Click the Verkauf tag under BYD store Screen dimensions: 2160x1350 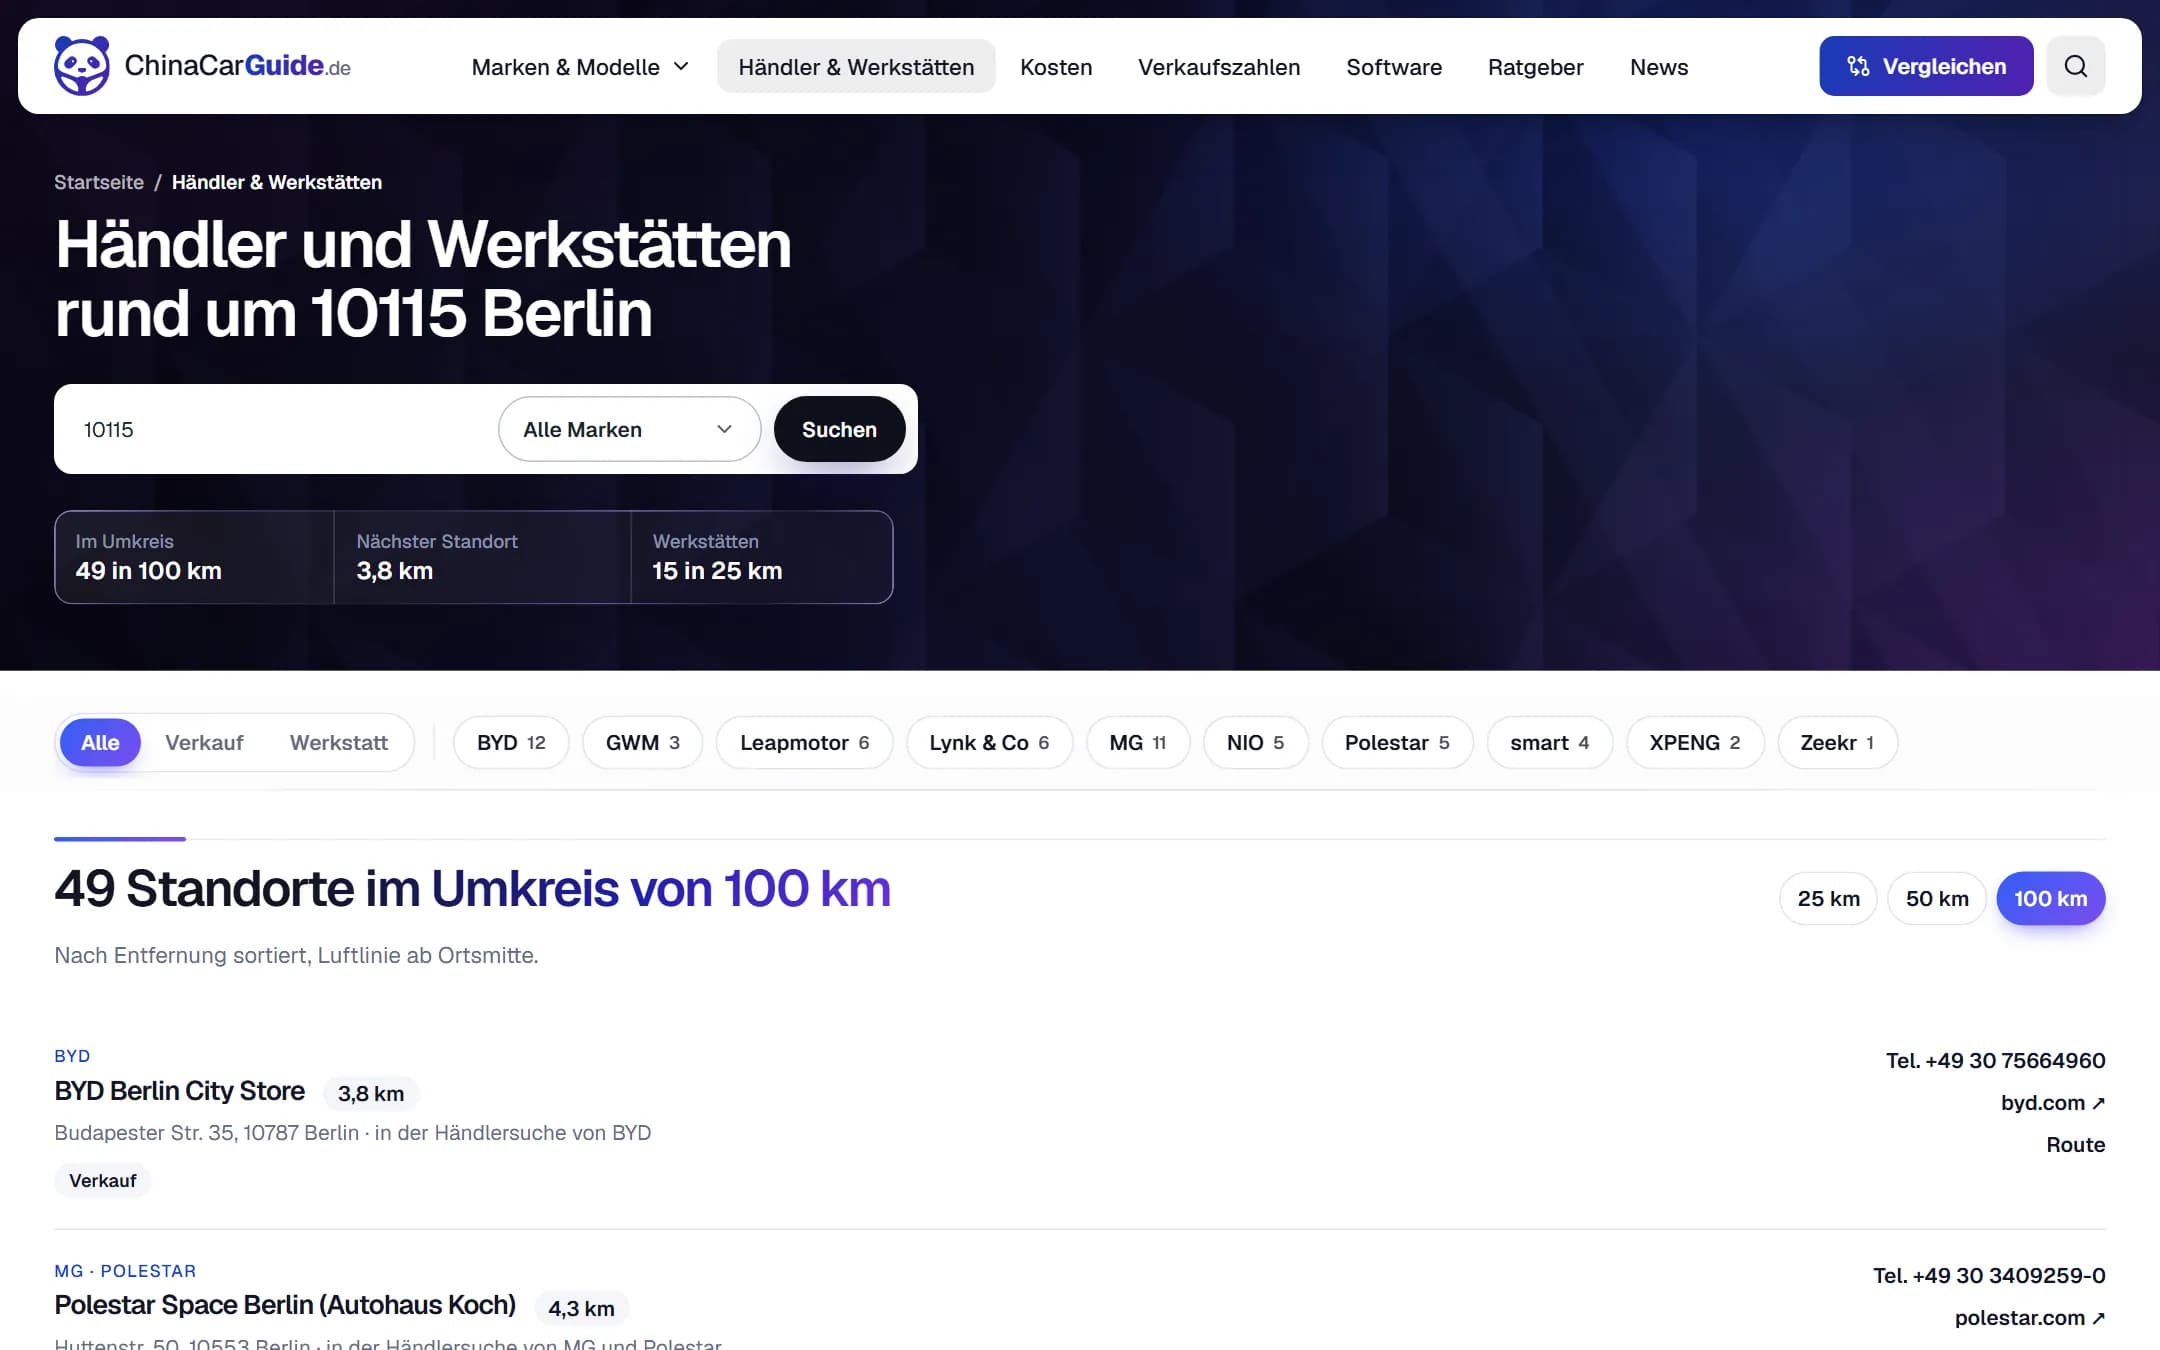pos(102,1180)
